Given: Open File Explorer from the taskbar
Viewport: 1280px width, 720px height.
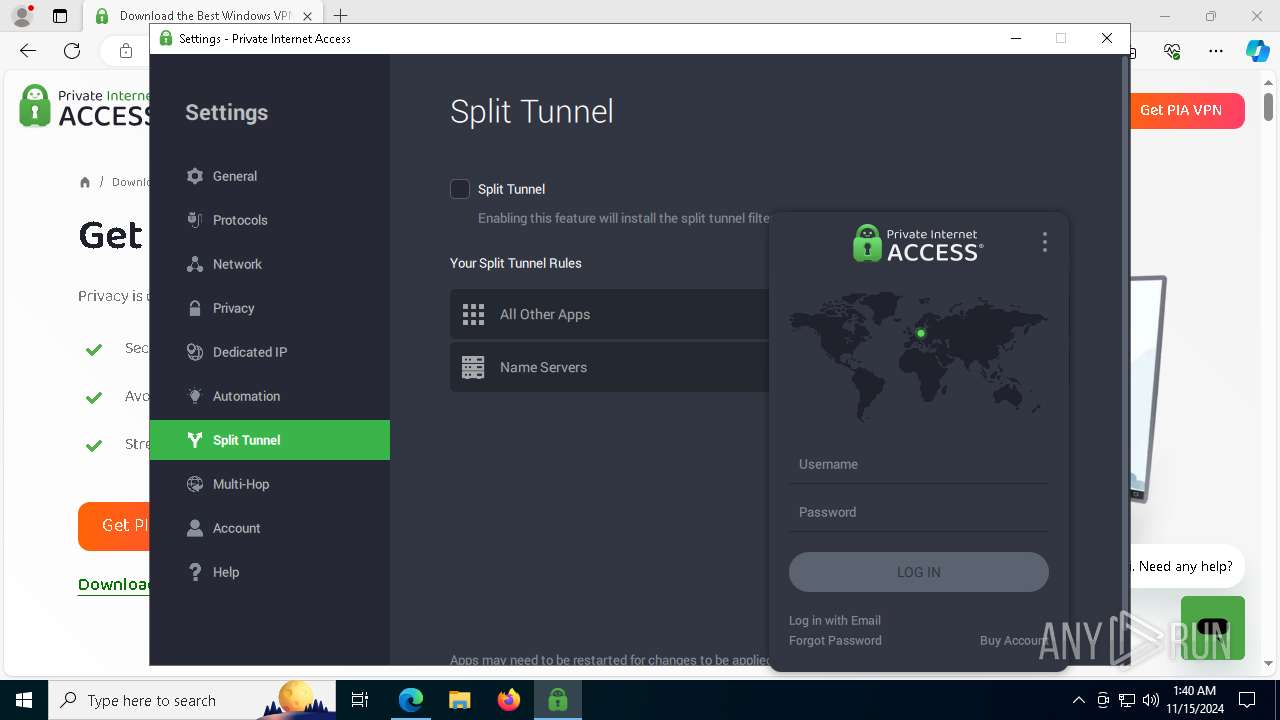Looking at the screenshot, I should [459, 700].
